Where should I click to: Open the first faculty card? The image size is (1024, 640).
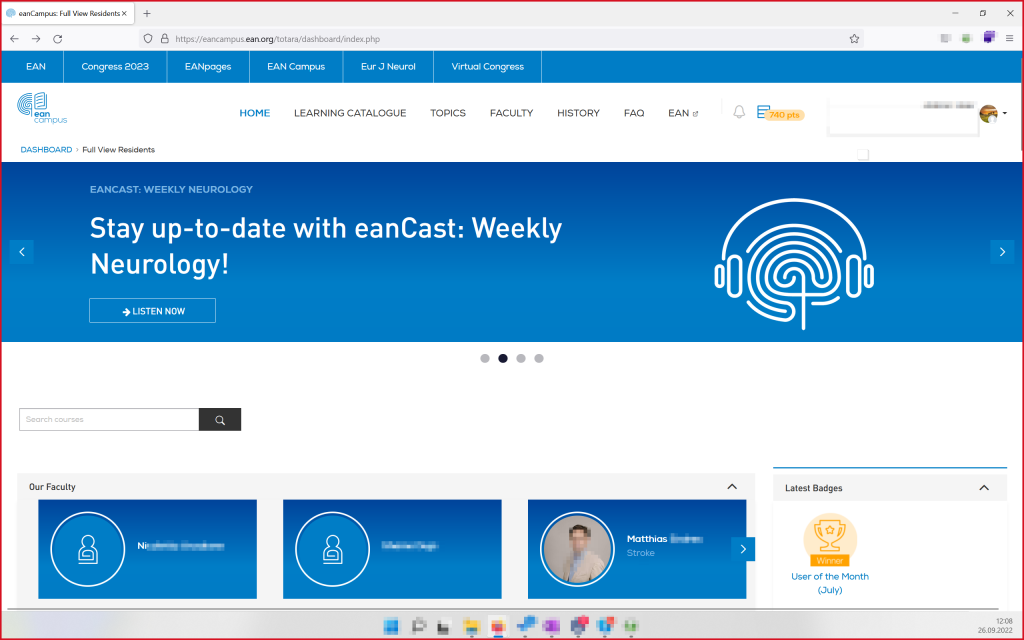tap(148, 549)
